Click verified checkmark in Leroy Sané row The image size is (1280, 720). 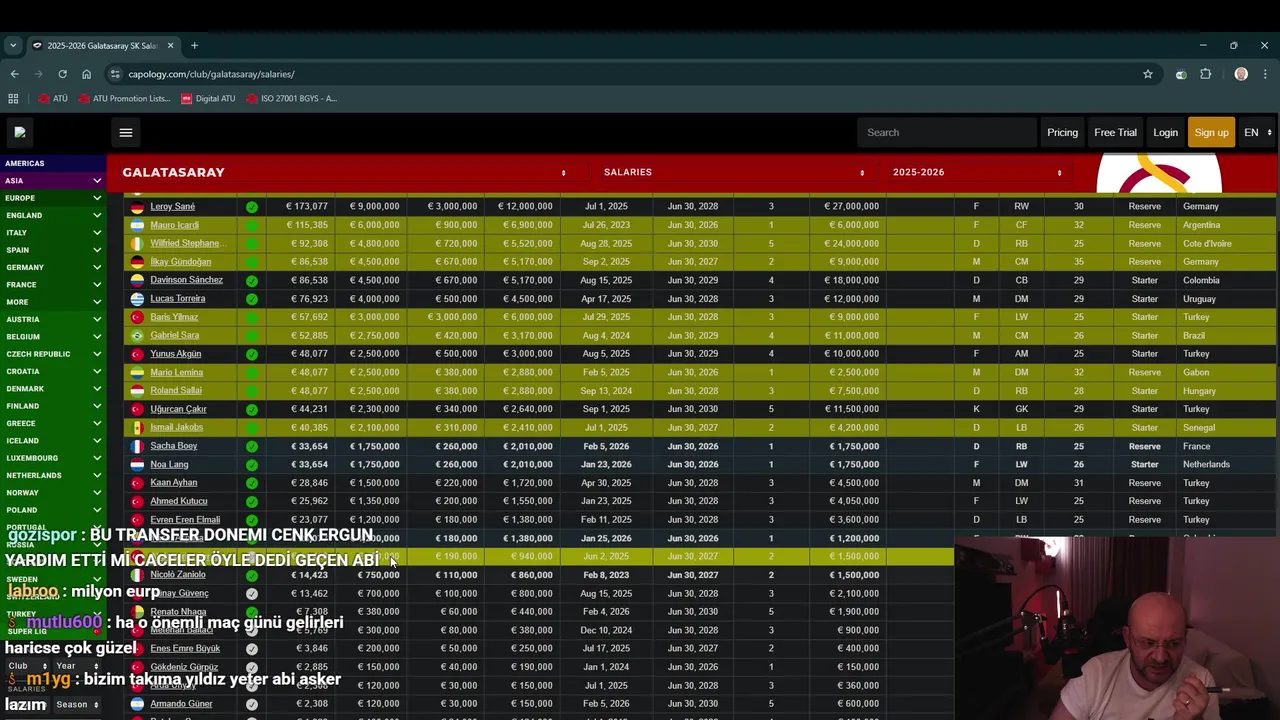(x=252, y=207)
